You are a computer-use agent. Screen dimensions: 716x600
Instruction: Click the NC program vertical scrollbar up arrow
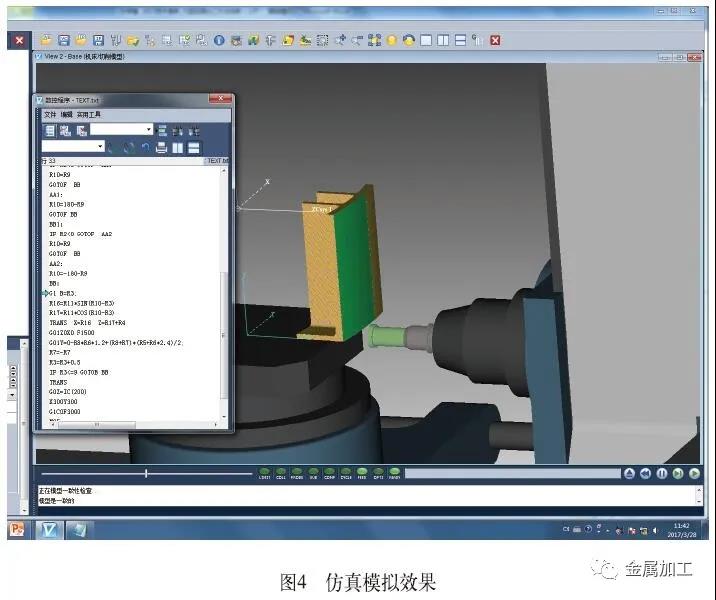pos(224,171)
